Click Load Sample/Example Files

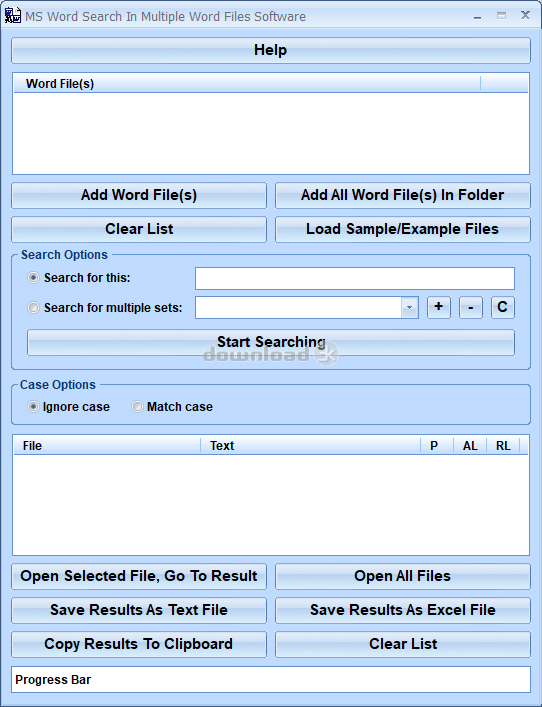(x=403, y=229)
